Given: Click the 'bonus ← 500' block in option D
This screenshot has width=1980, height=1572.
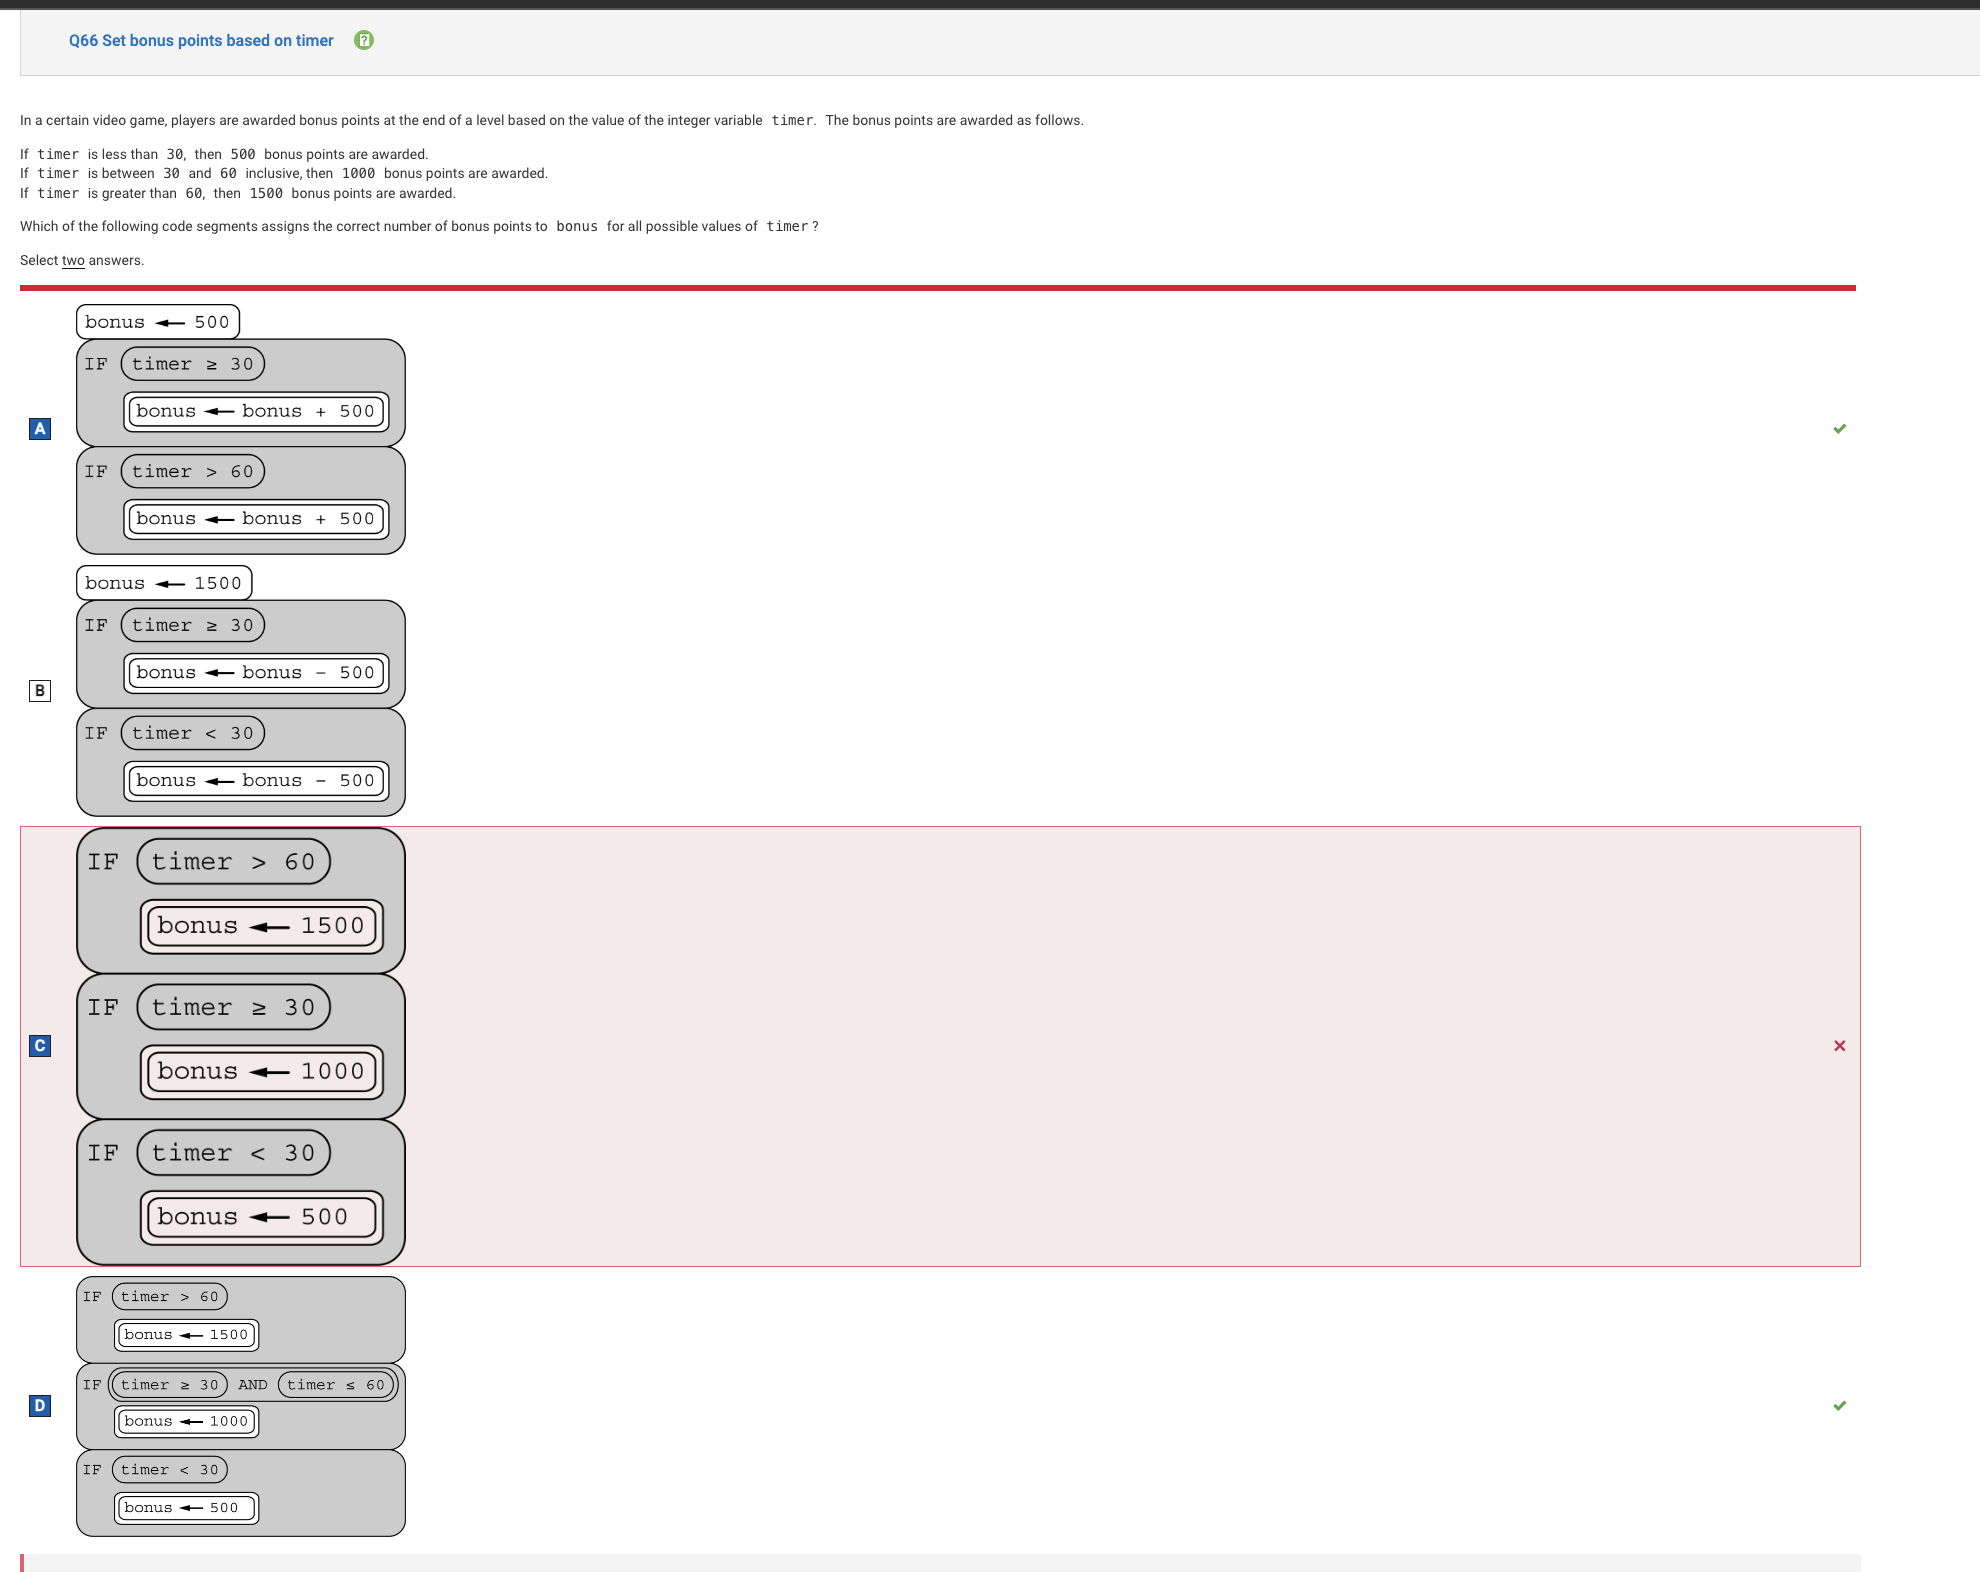Looking at the screenshot, I should coord(187,1508).
